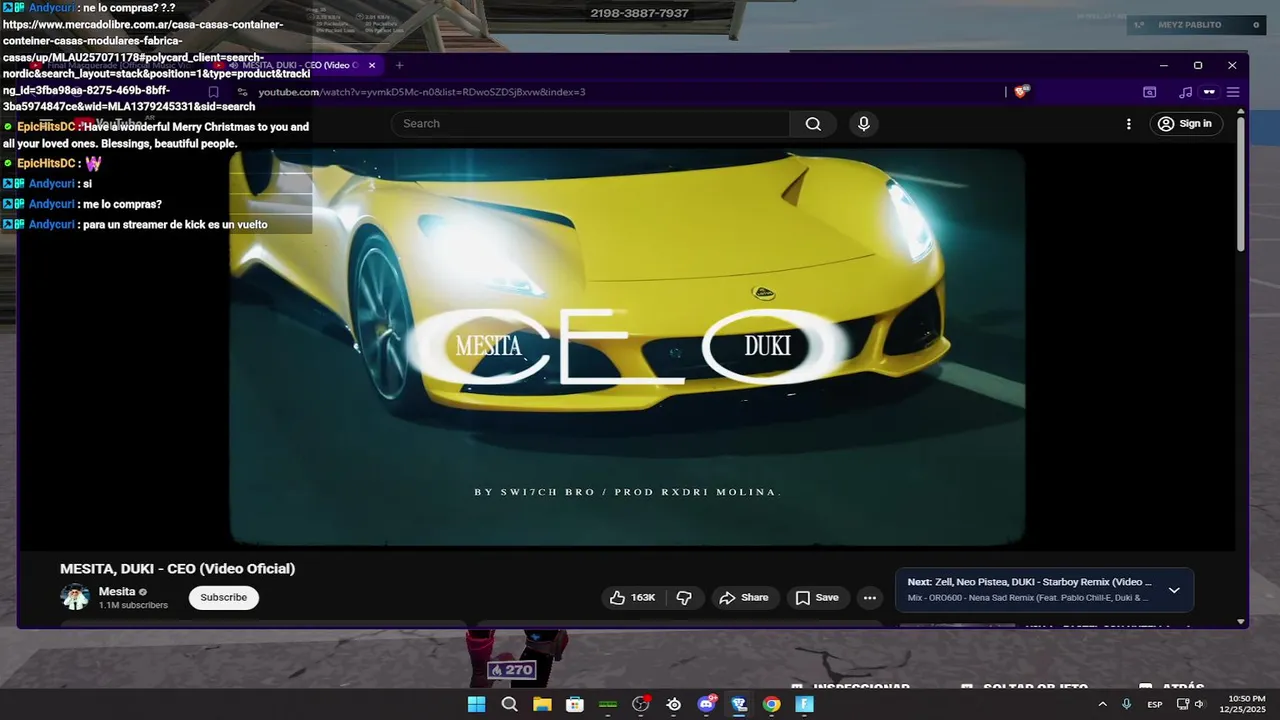This screenshot has width=1280, height=720.
Task: Close the MESITA, DUKI - CEO tab
Action: point(372,65)
